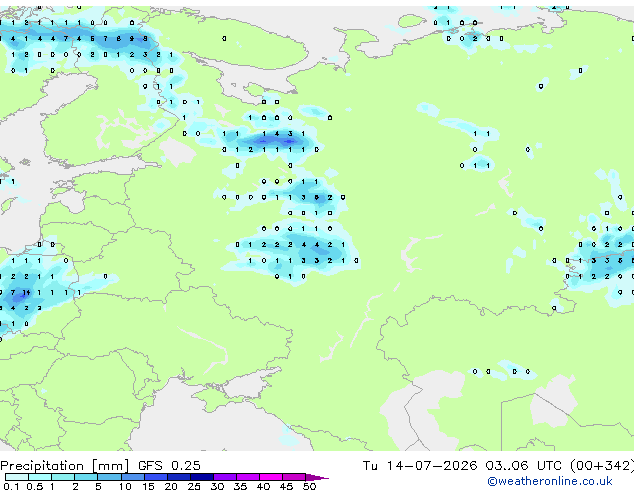Click the date 'Tu 14-07-2026'

420,466
